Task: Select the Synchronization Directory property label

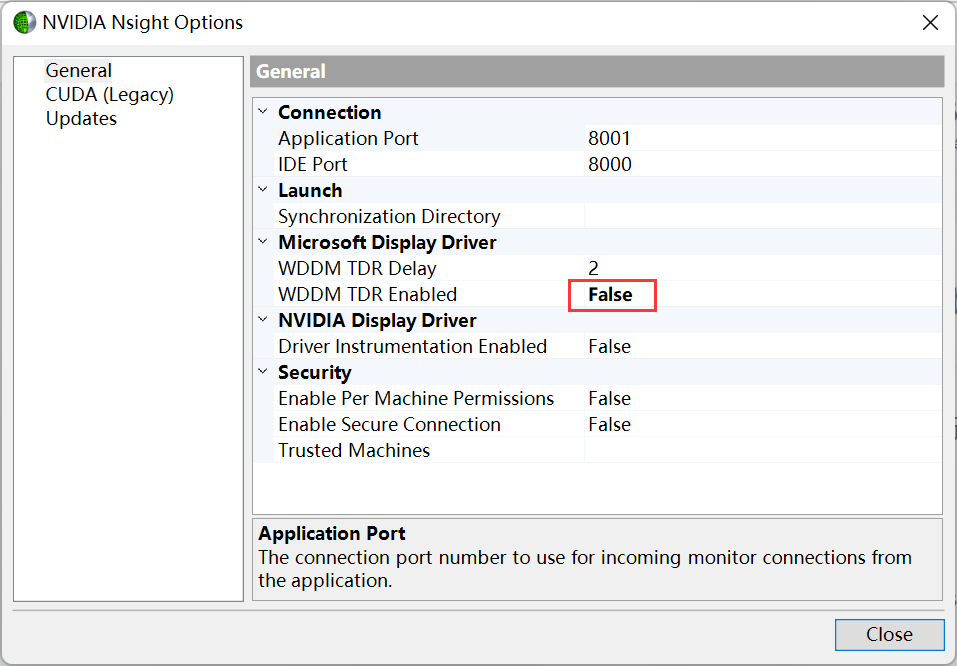Action: tap(389, 217)
